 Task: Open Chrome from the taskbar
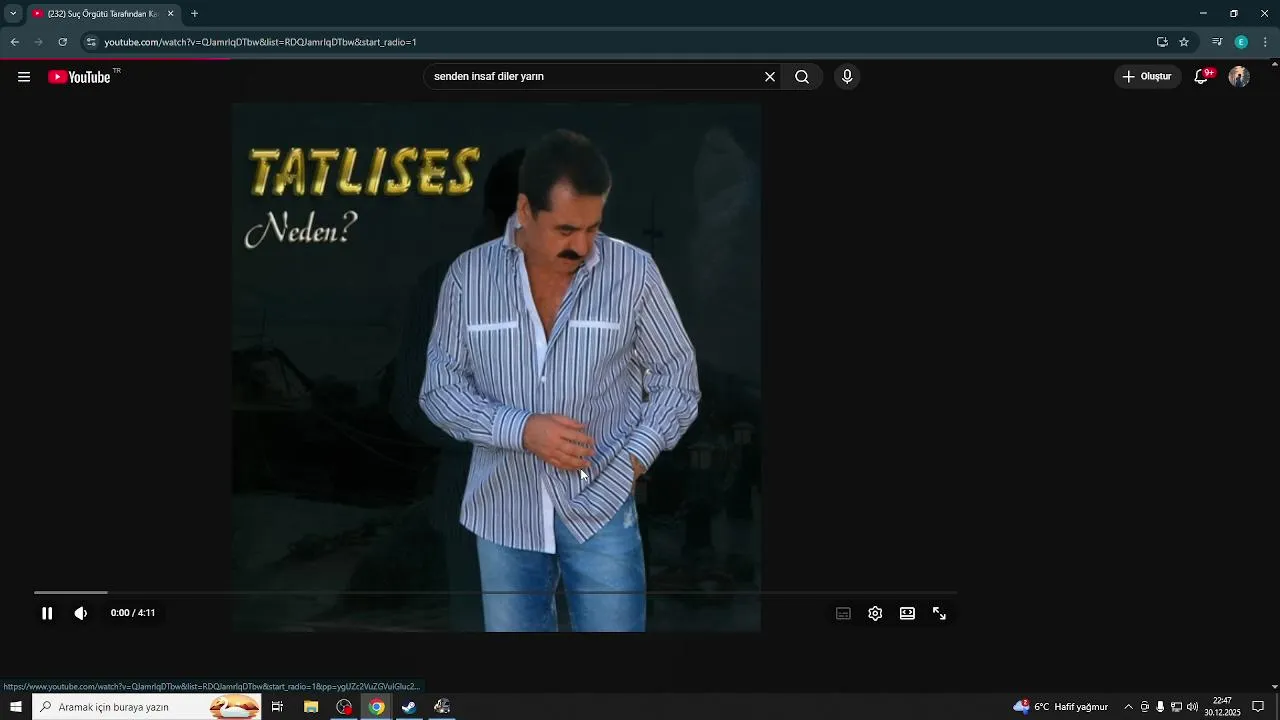point(376,707)
